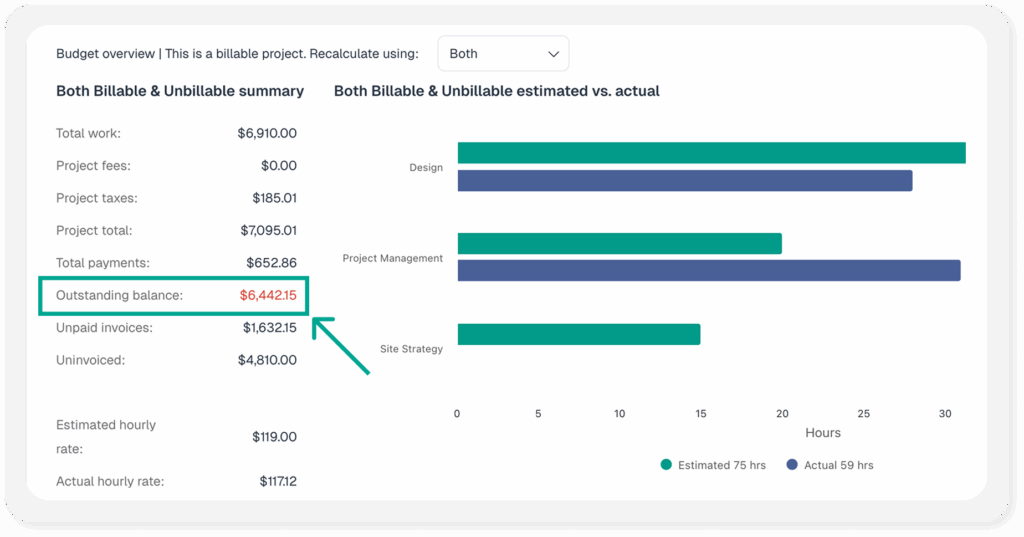Viewport: 1024px width, 537px height.
Task: Click the Uninvoiced amount $4,810.00
Action: pyautogui.click(x=269, y=360)
